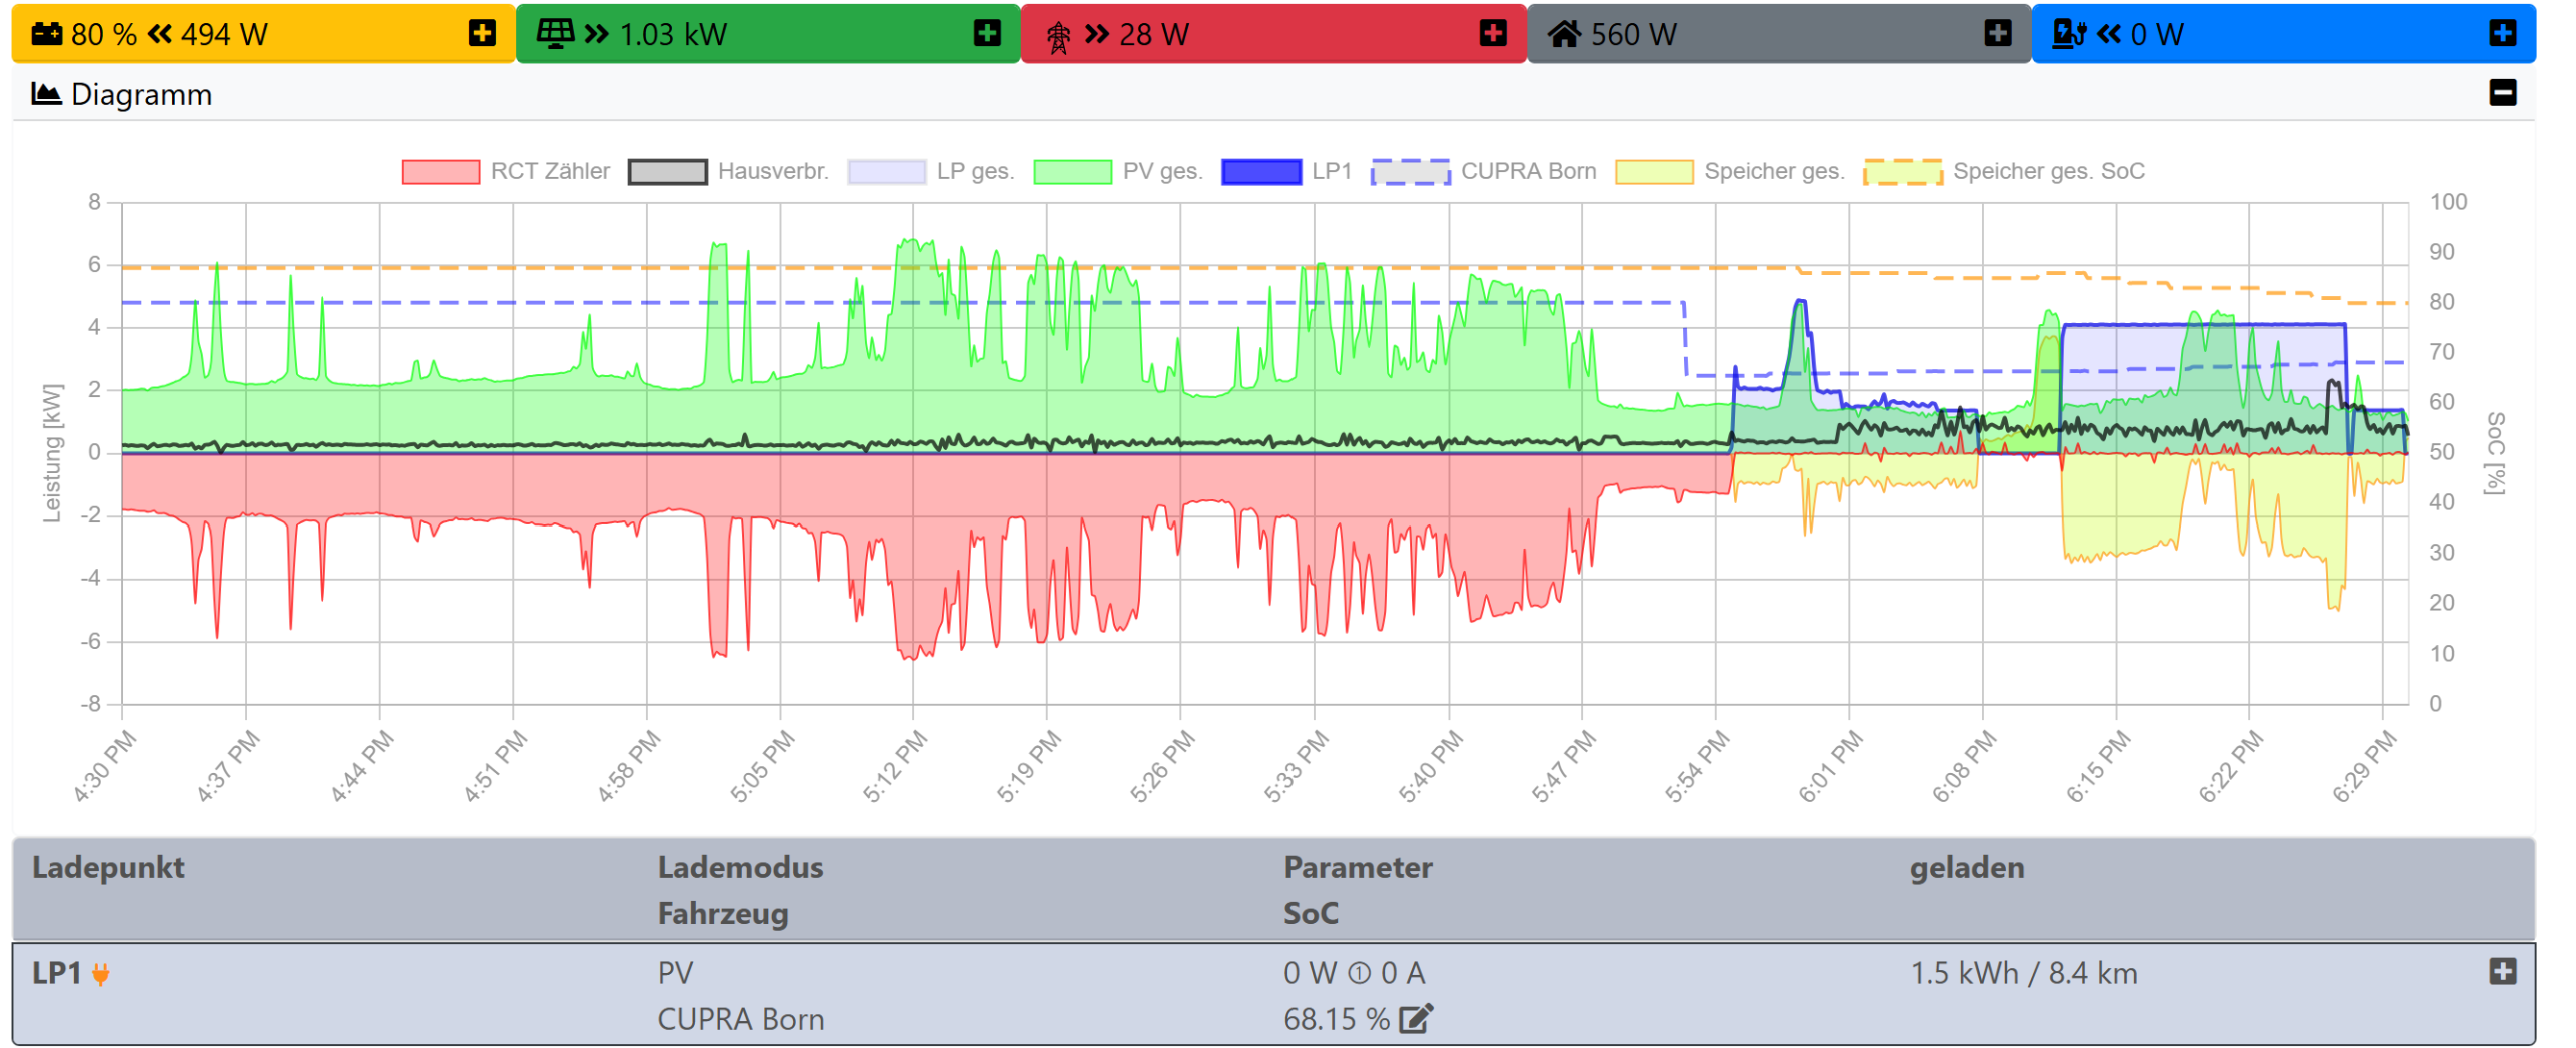Click the CUPRA Born vehicle name
Viewport: 2576px width, 1048px height.
pos(740,1019)
